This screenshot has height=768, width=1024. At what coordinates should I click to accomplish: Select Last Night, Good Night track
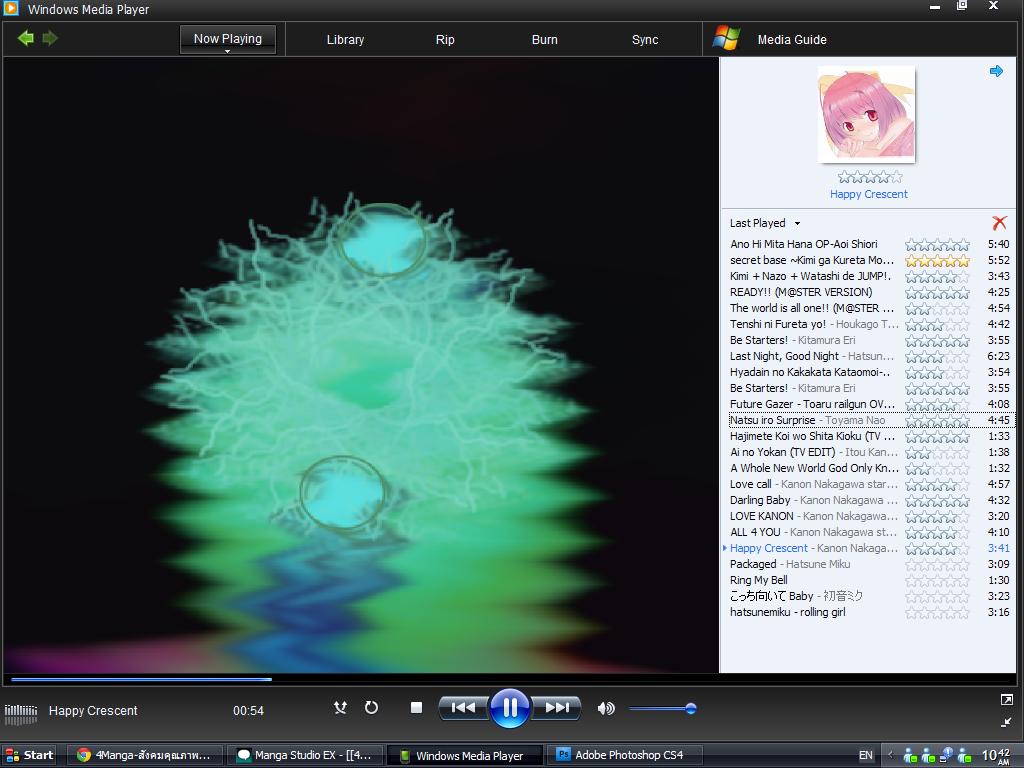pyautogui.click(x=869, y=356)
